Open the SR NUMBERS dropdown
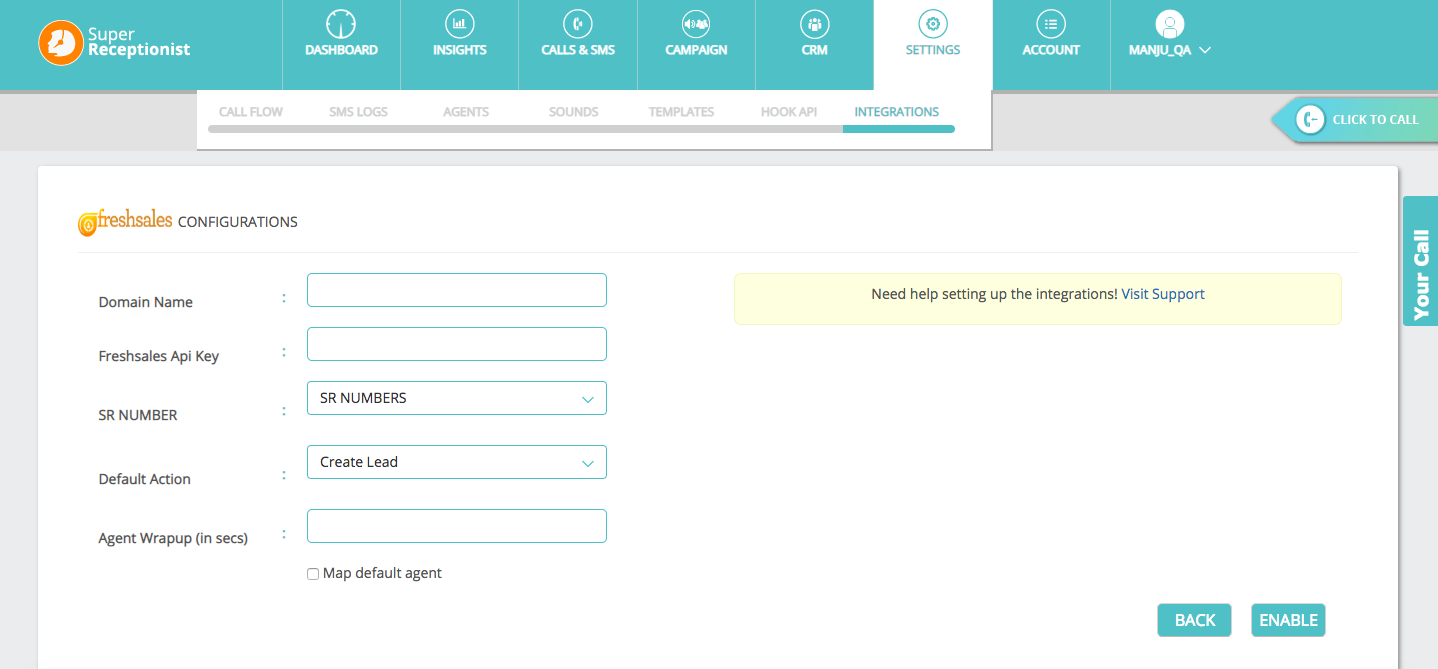The height and width of the screenshot is (669, 1438). [457, 398]
